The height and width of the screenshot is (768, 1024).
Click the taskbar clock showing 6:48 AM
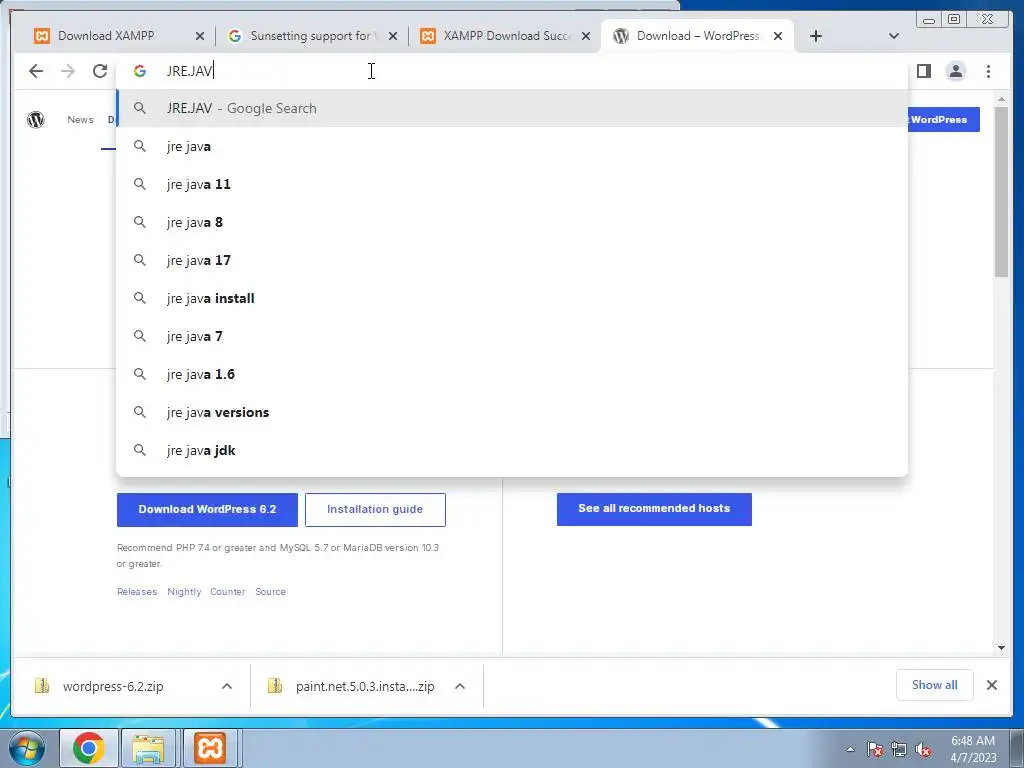point(973,749)
